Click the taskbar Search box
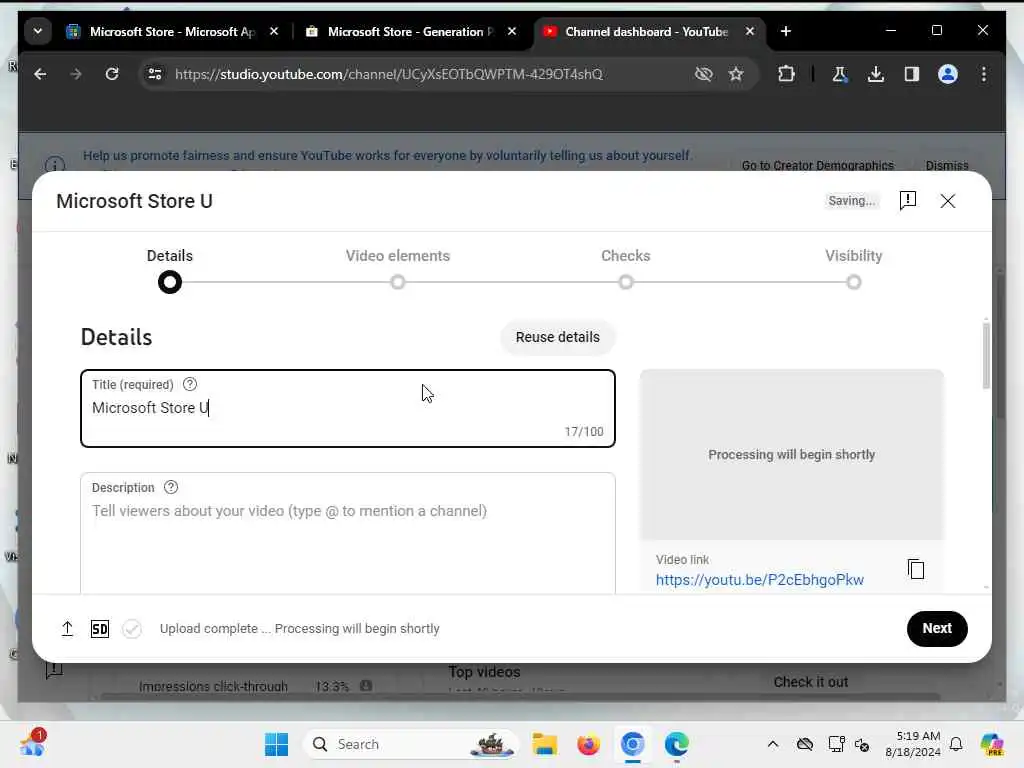The image size is (1024, 768). (x=411, y=744)
